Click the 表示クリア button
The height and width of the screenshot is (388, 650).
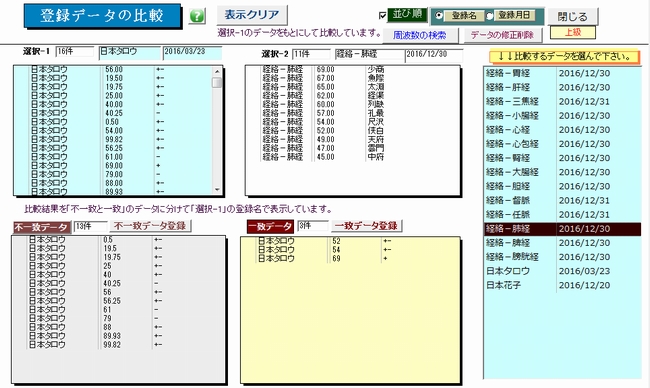click(x=252, y=15)
